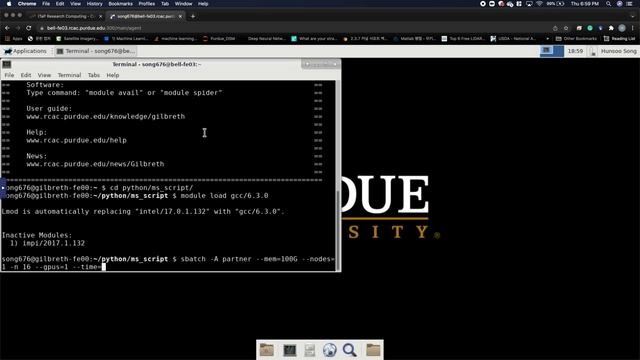Click the 'impi/2017.1.132' inactive module line
The width and height of the screenshot is (640, 360).
click(x=48, y=243)
